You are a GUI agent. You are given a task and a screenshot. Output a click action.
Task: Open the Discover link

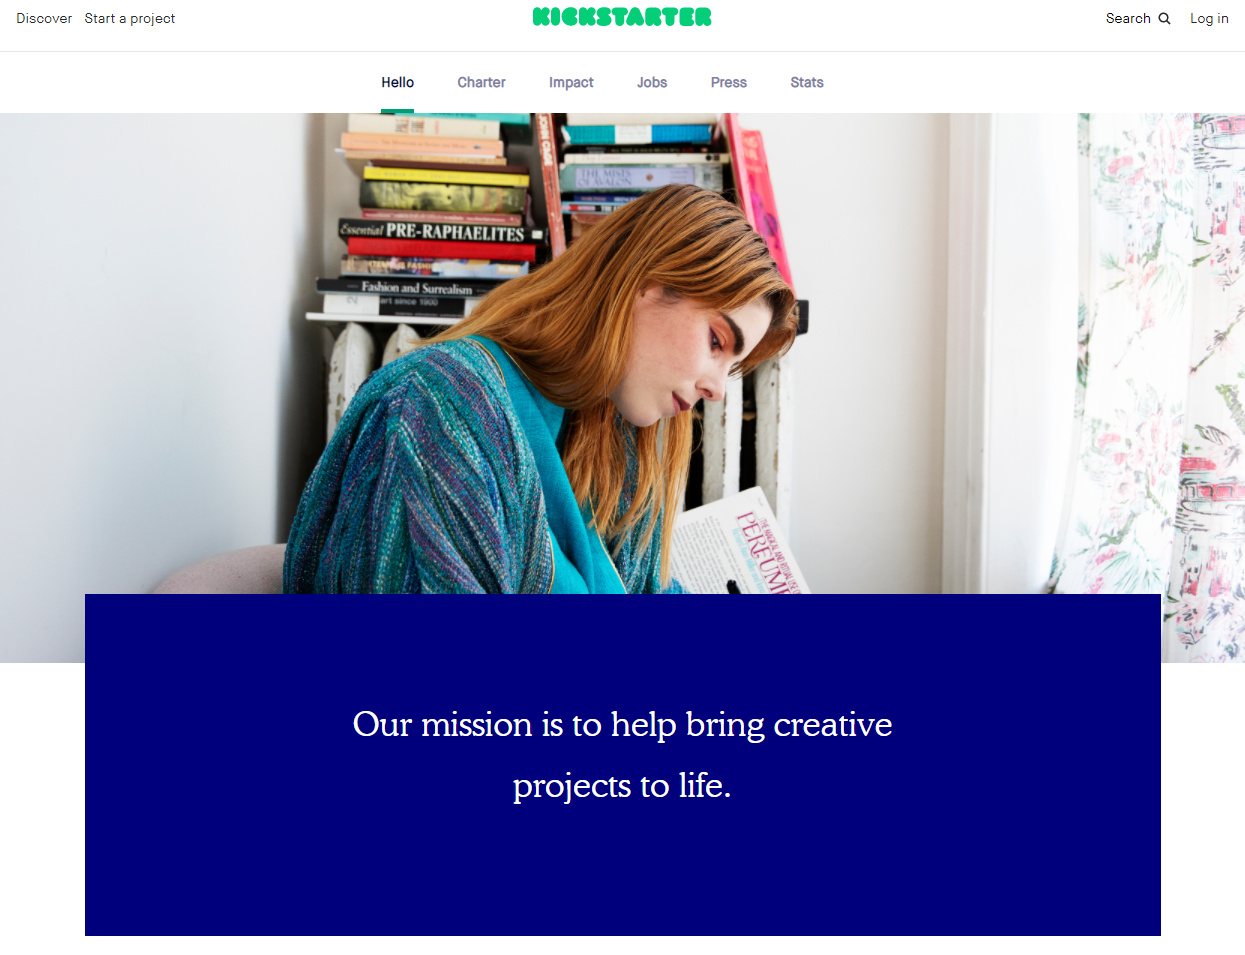44,18
